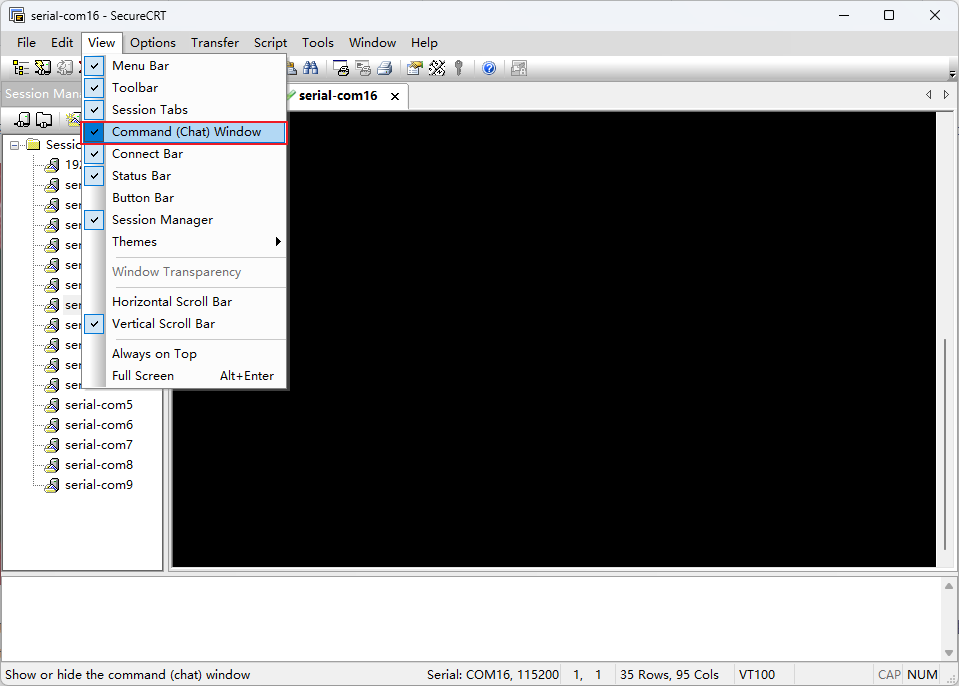Click the grayed Reconnect toolbar icon

coord(64,68)
